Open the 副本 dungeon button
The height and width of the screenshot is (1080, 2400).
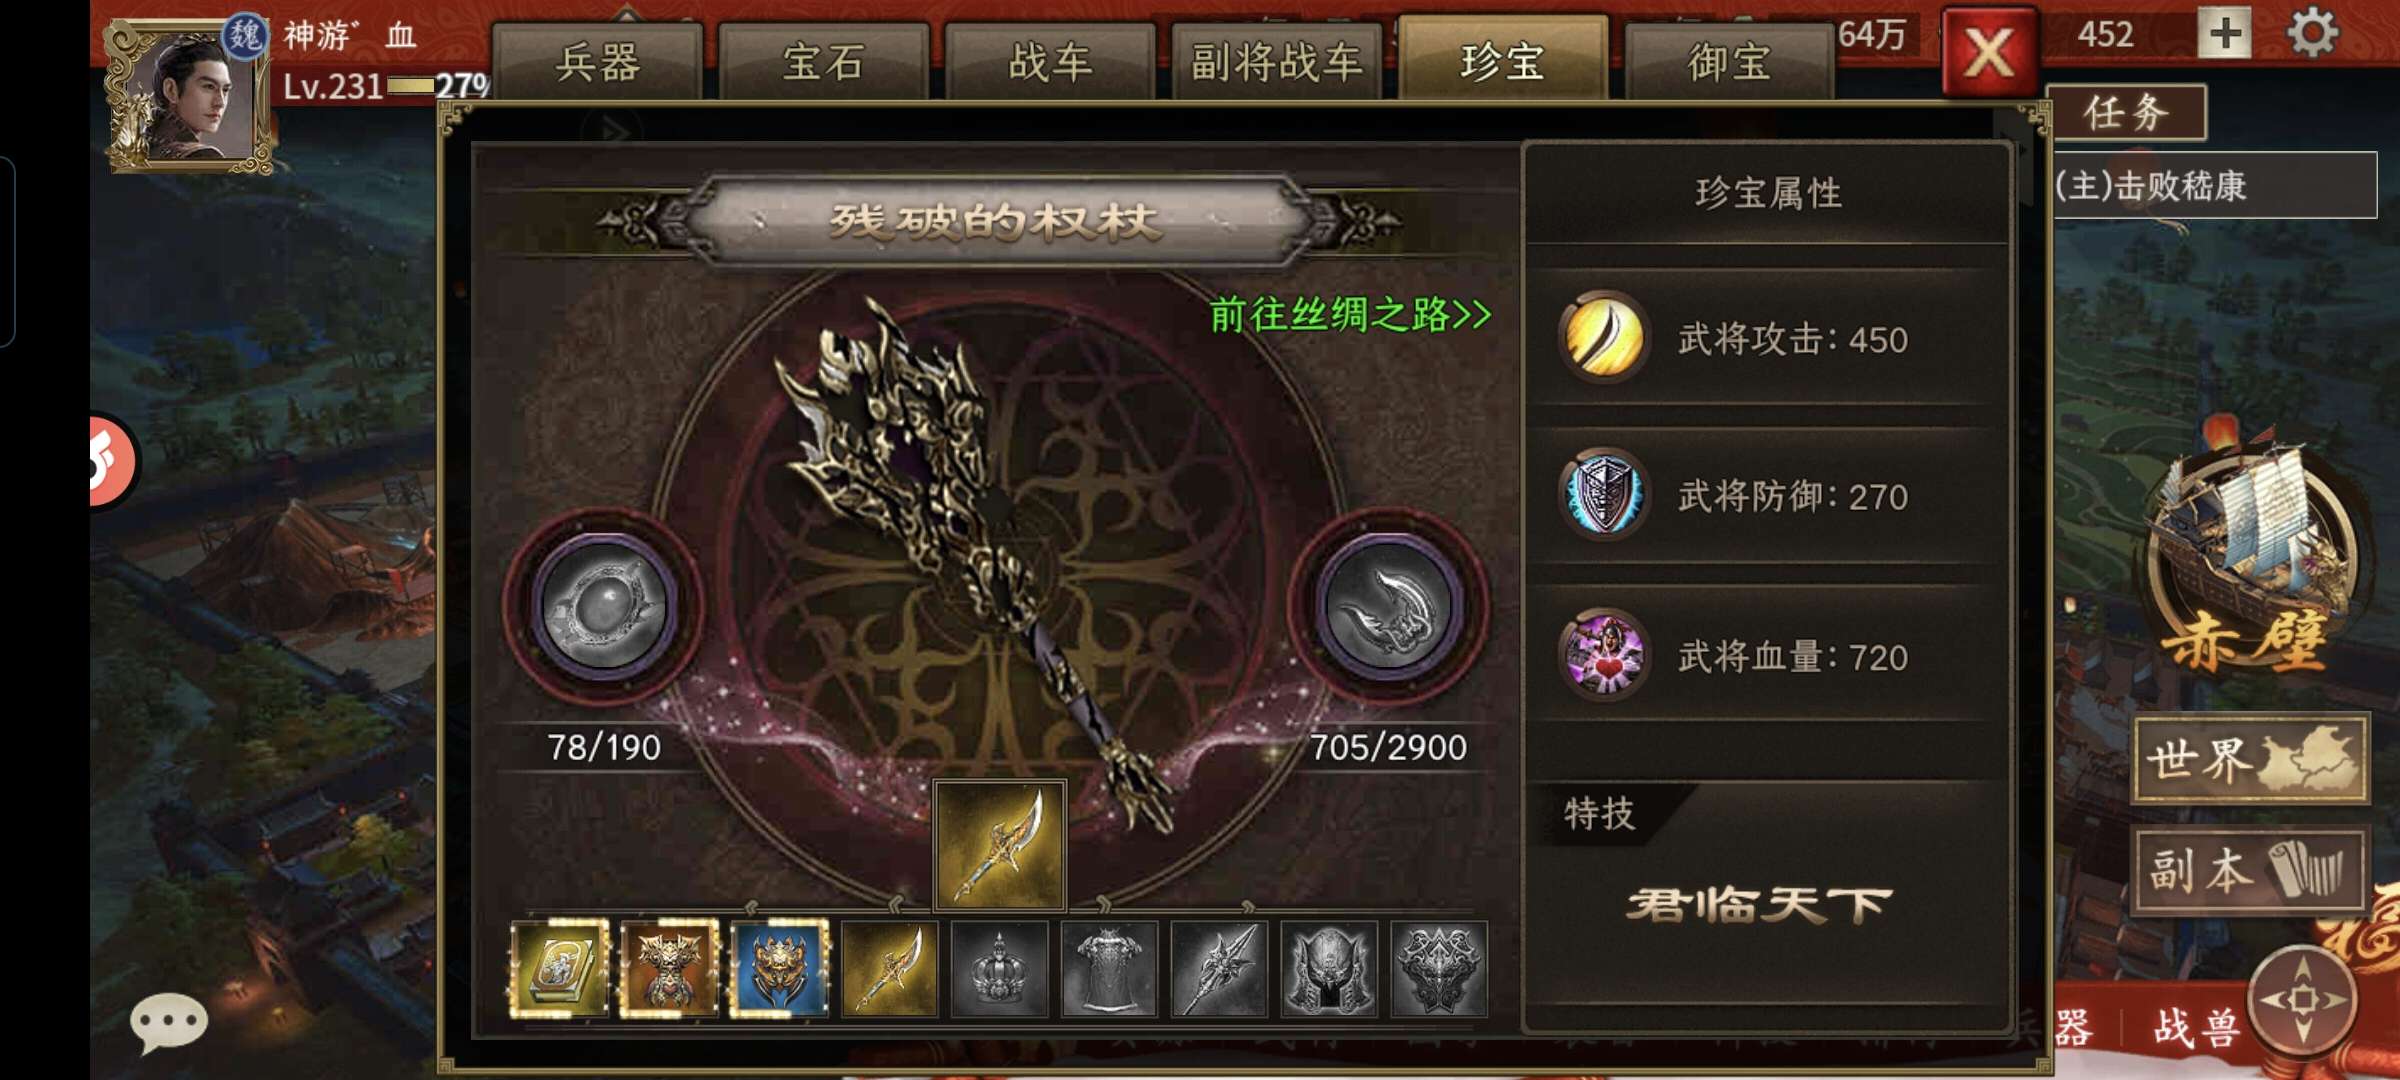(x=2250, y=870)
